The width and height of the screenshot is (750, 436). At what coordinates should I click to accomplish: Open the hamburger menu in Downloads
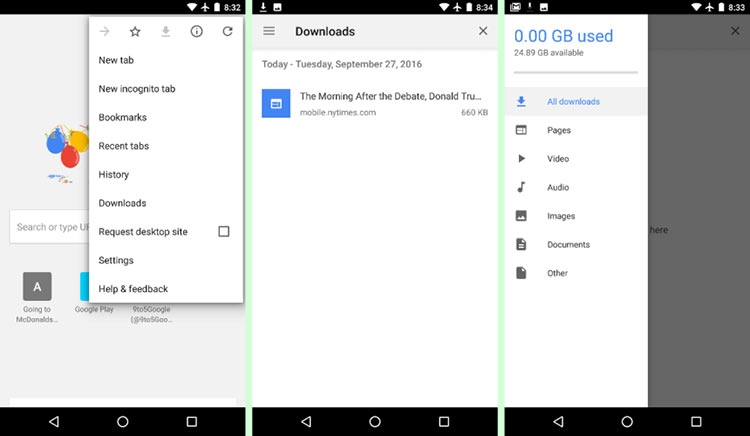coord(269,31)
